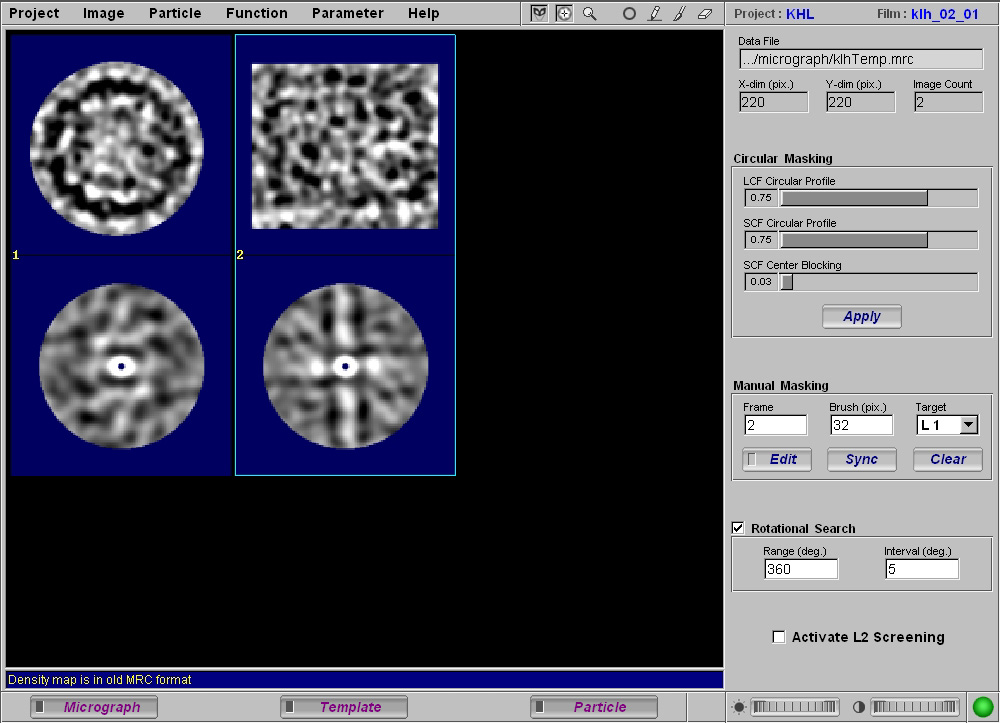This screenshot has height=723, width=1000.
Task: Click the Clear masking button
Action: [x=946, y=460]
